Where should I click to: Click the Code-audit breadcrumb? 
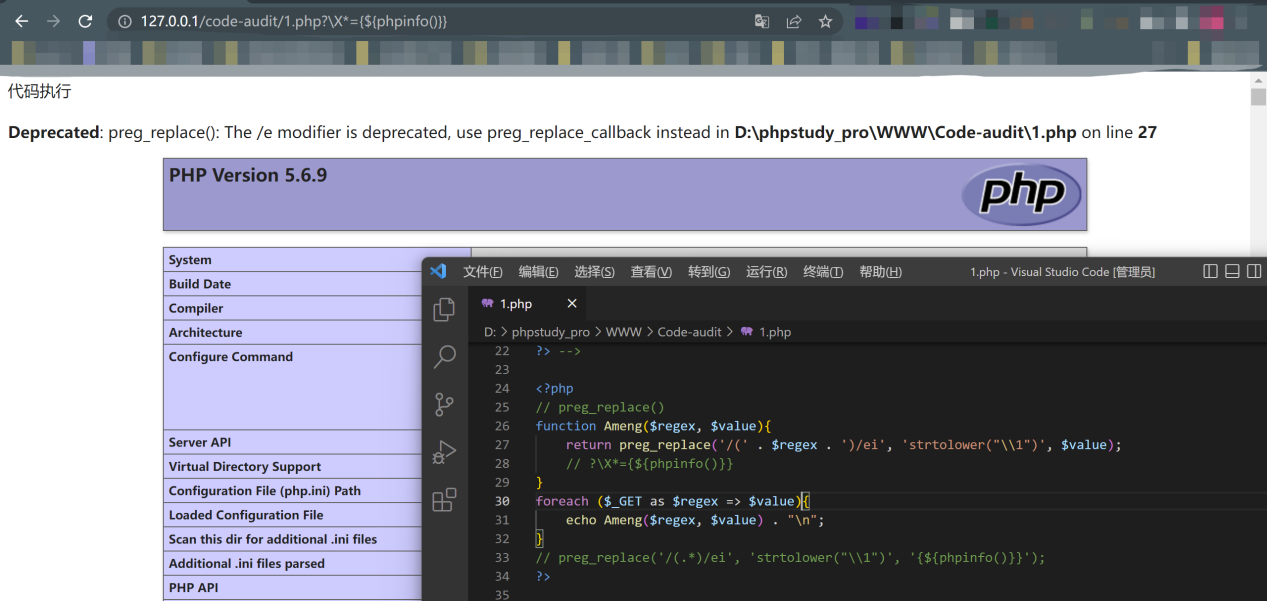(x=690, y=332)
